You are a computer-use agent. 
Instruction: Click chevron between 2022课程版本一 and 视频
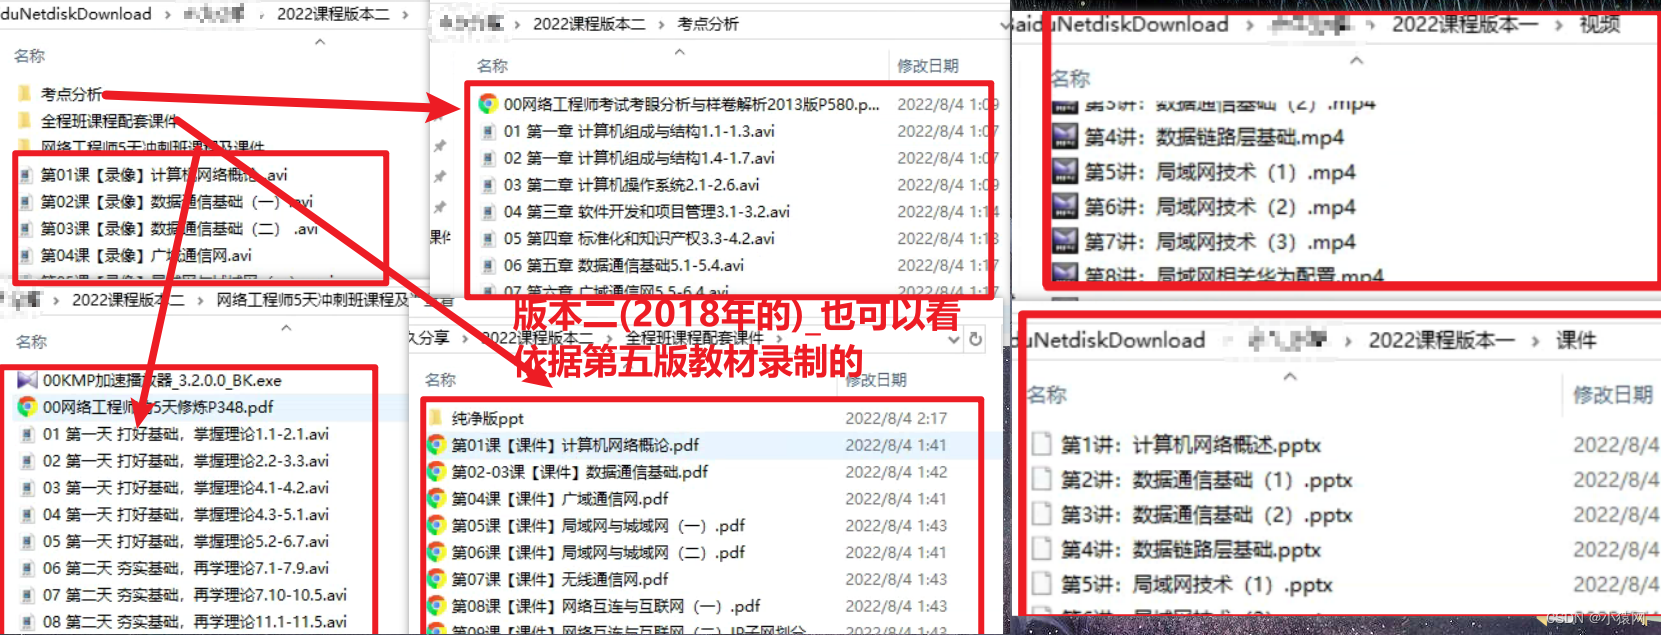click(x=1559, y=25)
